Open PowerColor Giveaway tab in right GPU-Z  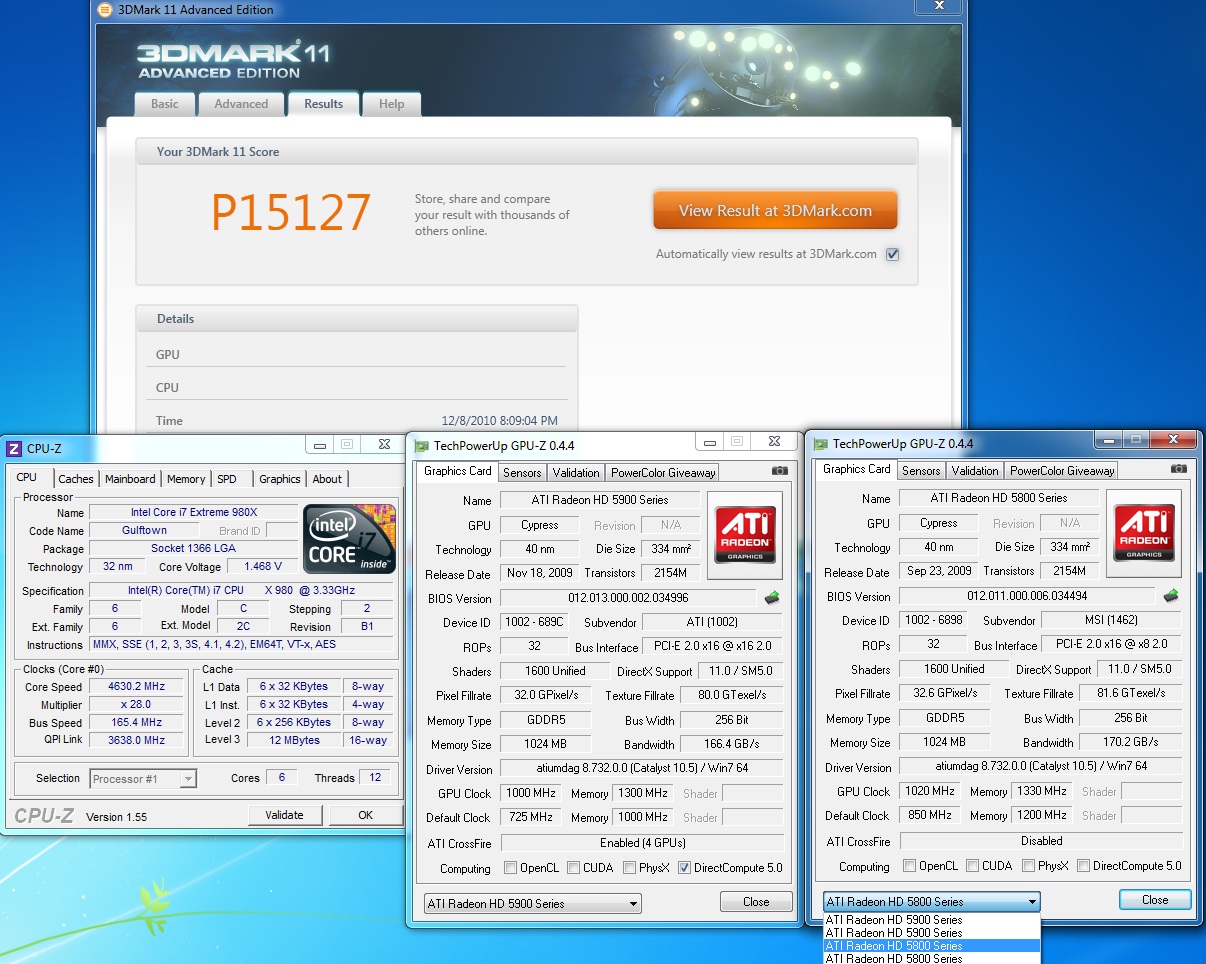pos(1062,471)
